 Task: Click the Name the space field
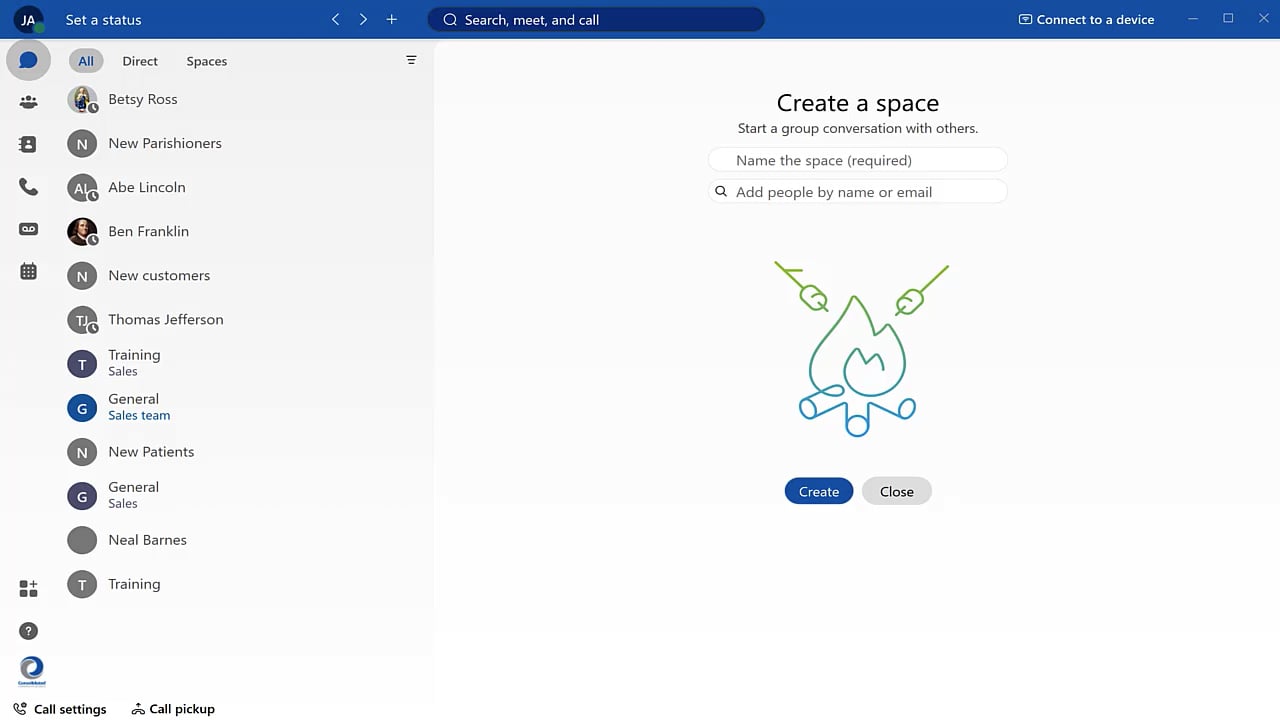pos(857,160)
